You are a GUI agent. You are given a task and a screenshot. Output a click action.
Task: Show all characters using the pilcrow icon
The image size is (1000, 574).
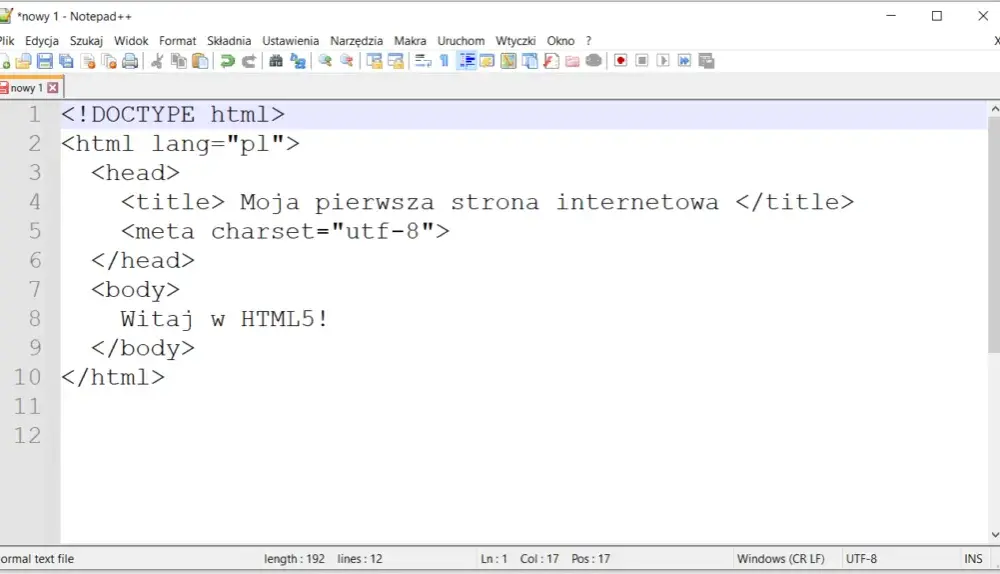coord(445,61)
